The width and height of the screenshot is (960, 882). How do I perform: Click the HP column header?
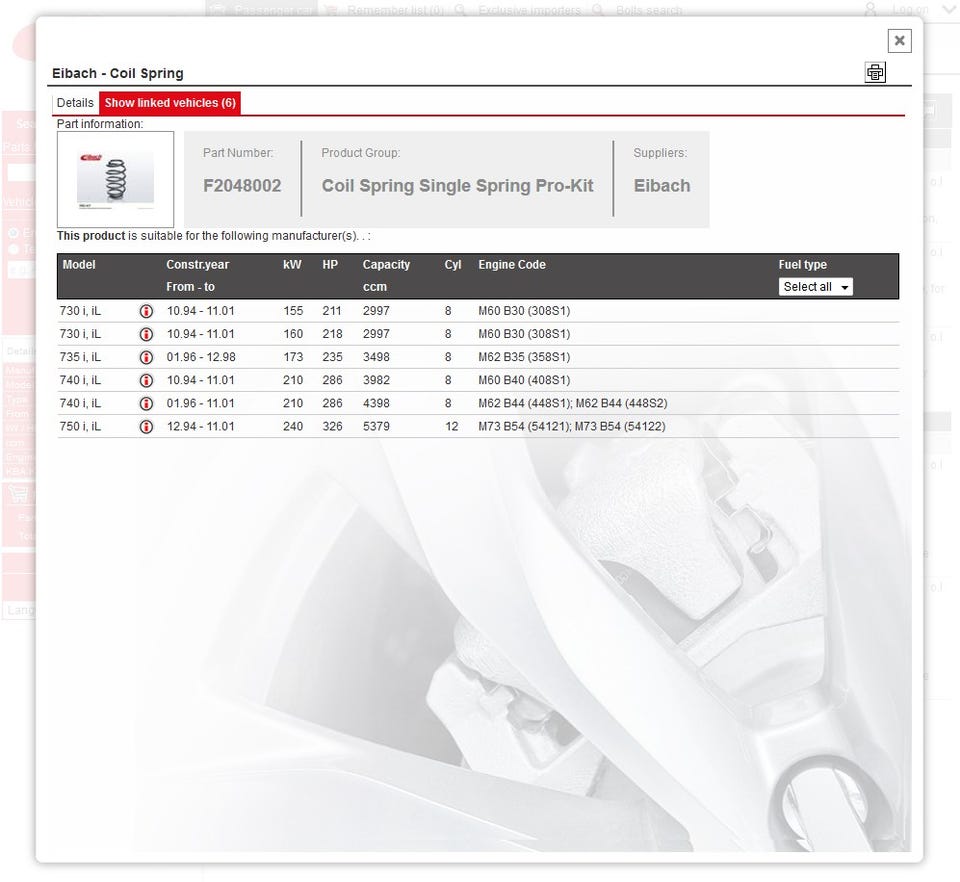coord(330,264)
